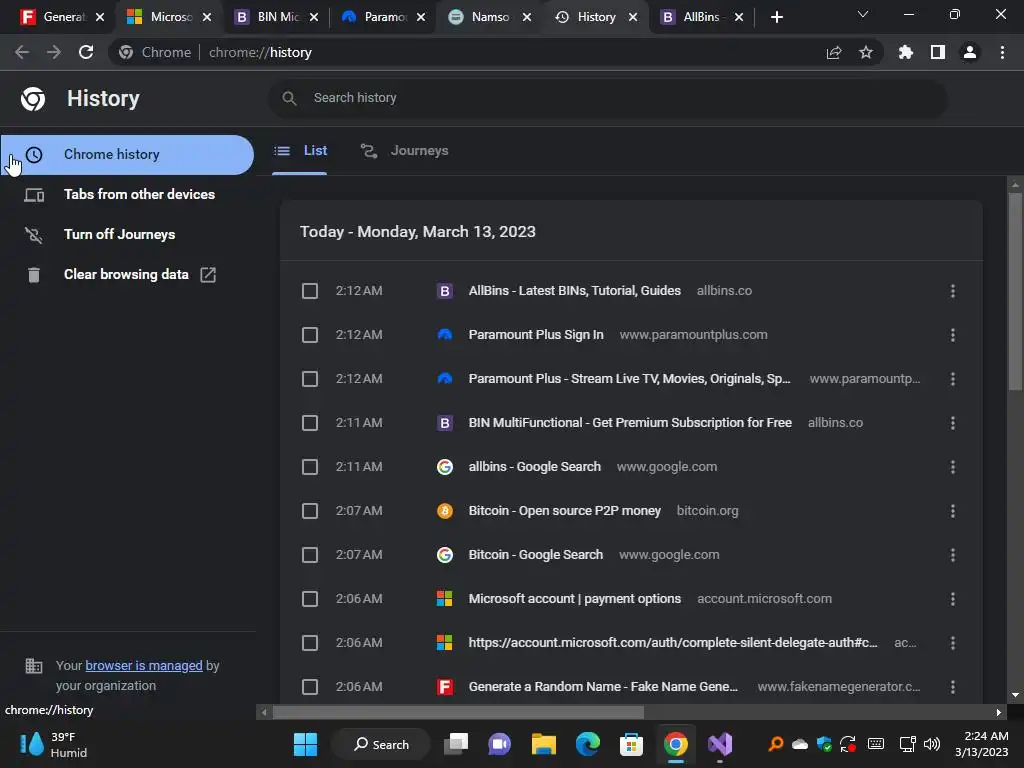Toggle the side panel icon
Image resolution: width=1024 pixels, height=768 pixels.
click(x=938, y=52)
